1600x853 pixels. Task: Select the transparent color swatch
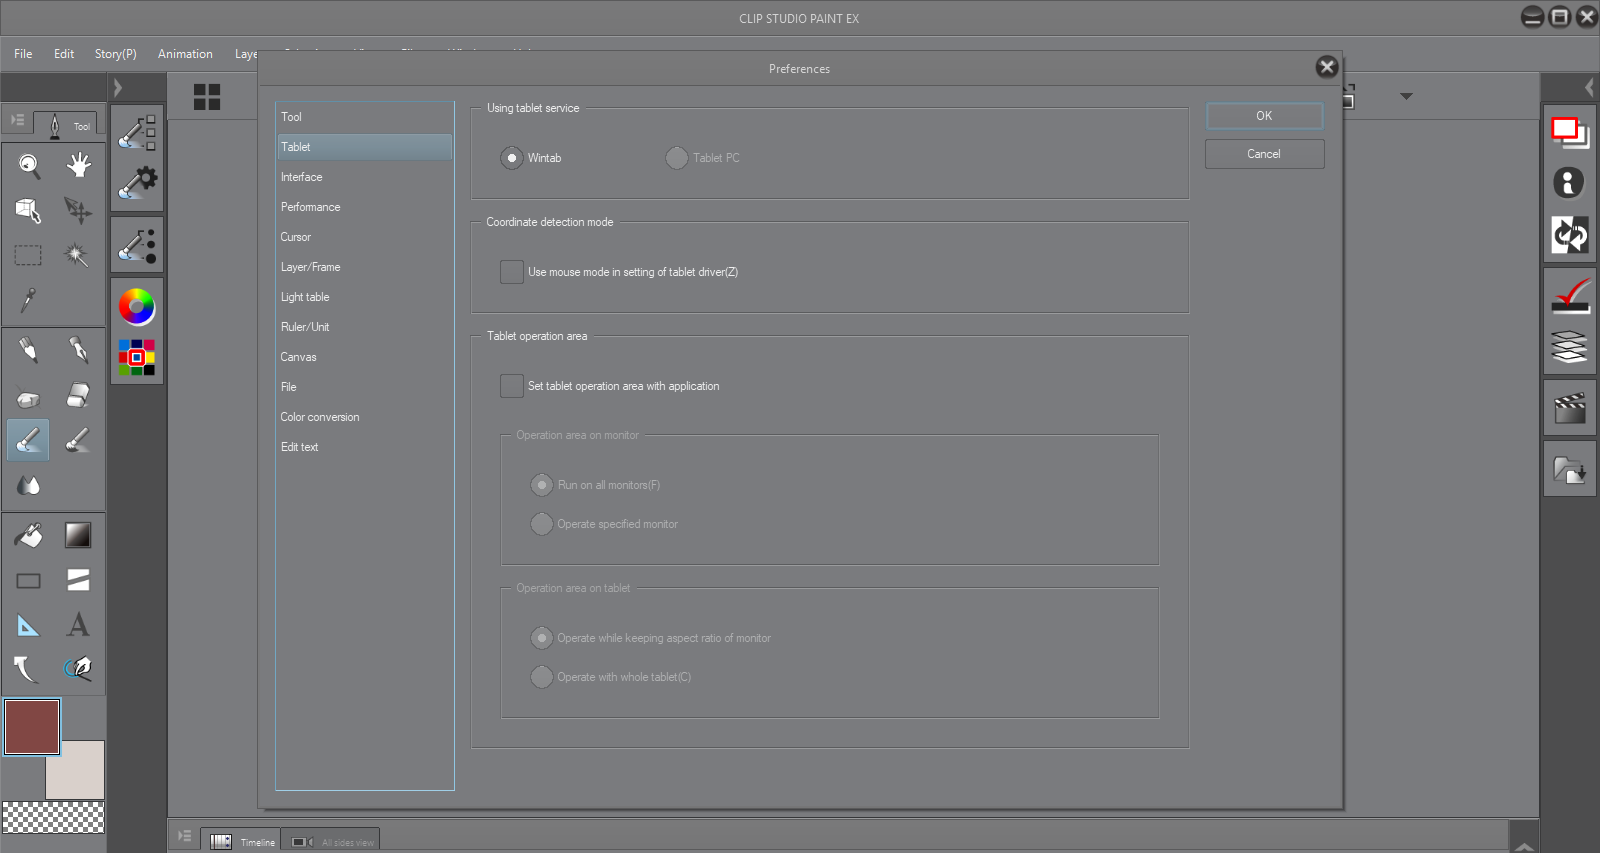(53, 818)
